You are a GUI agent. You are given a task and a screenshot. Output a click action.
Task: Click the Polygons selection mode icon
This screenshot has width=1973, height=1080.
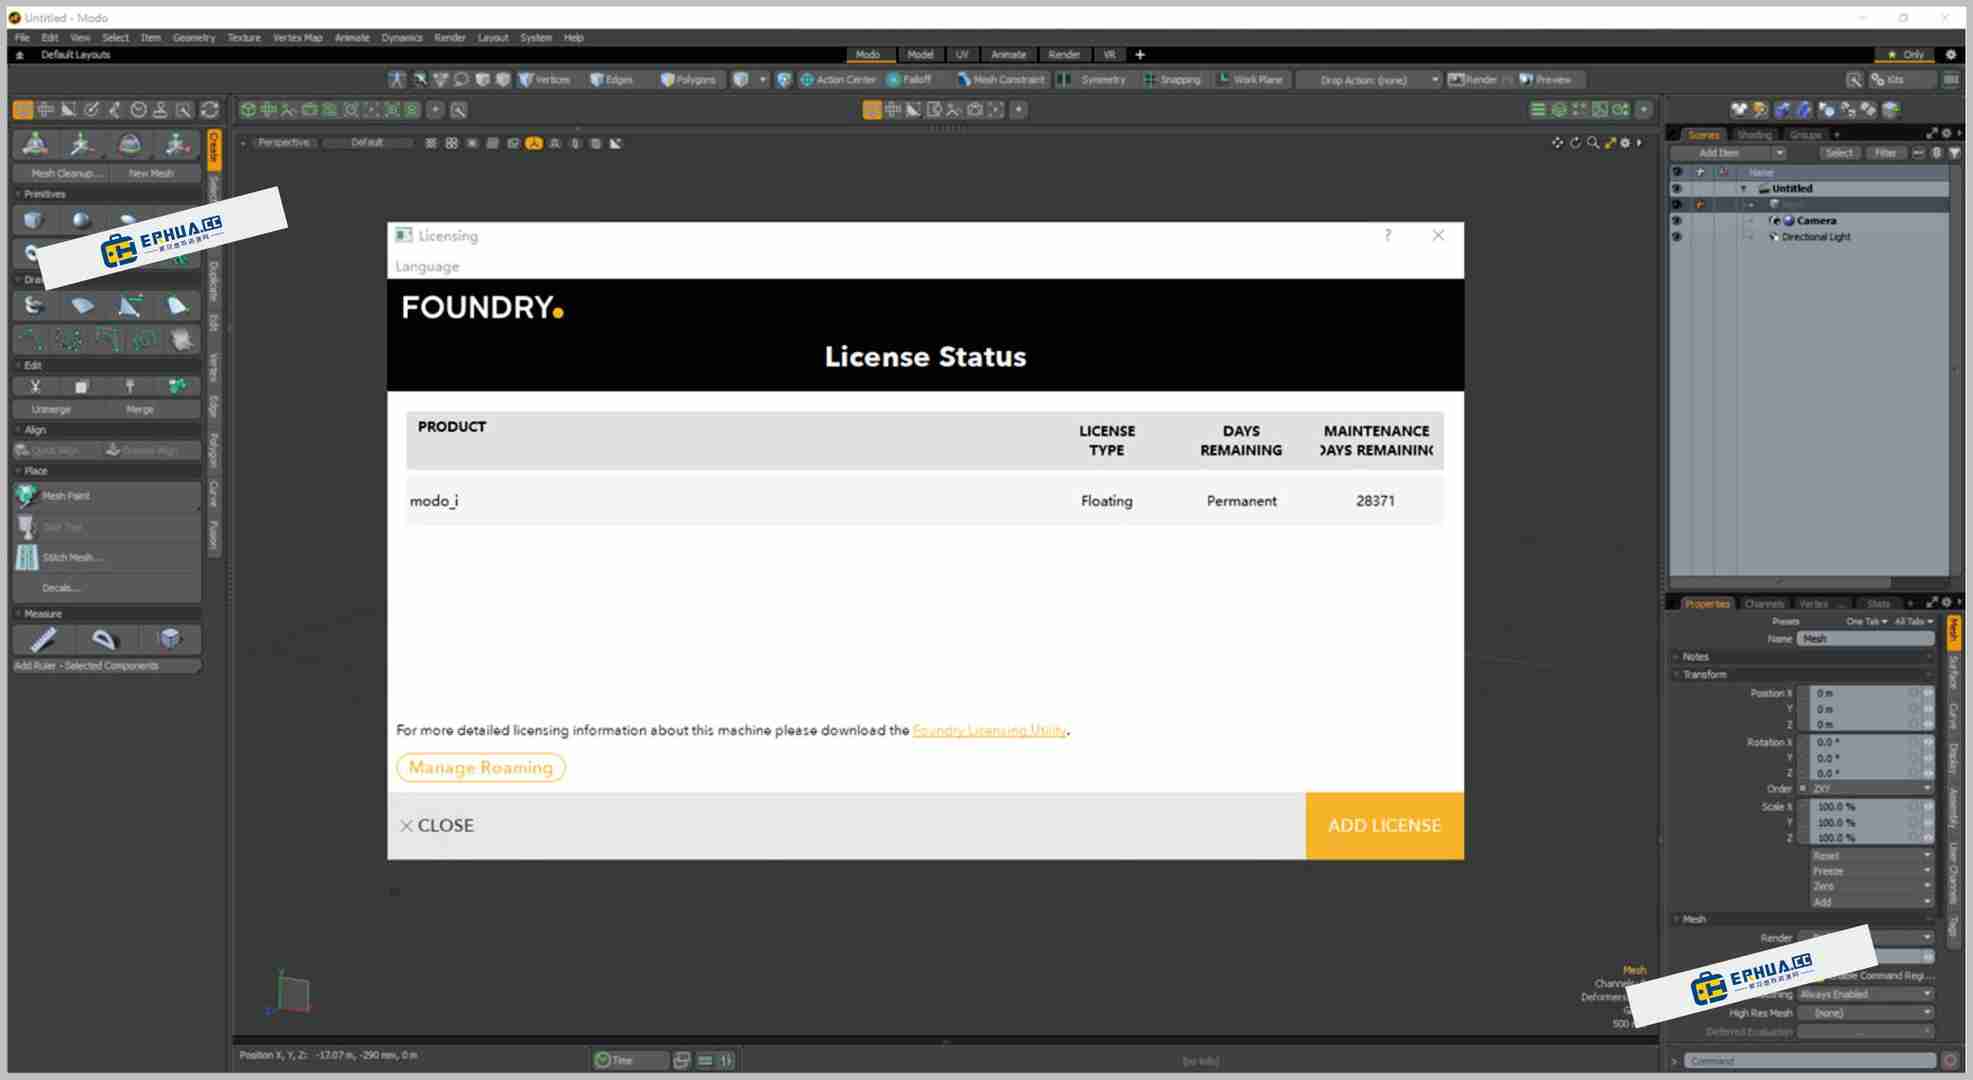coord(667,80)
